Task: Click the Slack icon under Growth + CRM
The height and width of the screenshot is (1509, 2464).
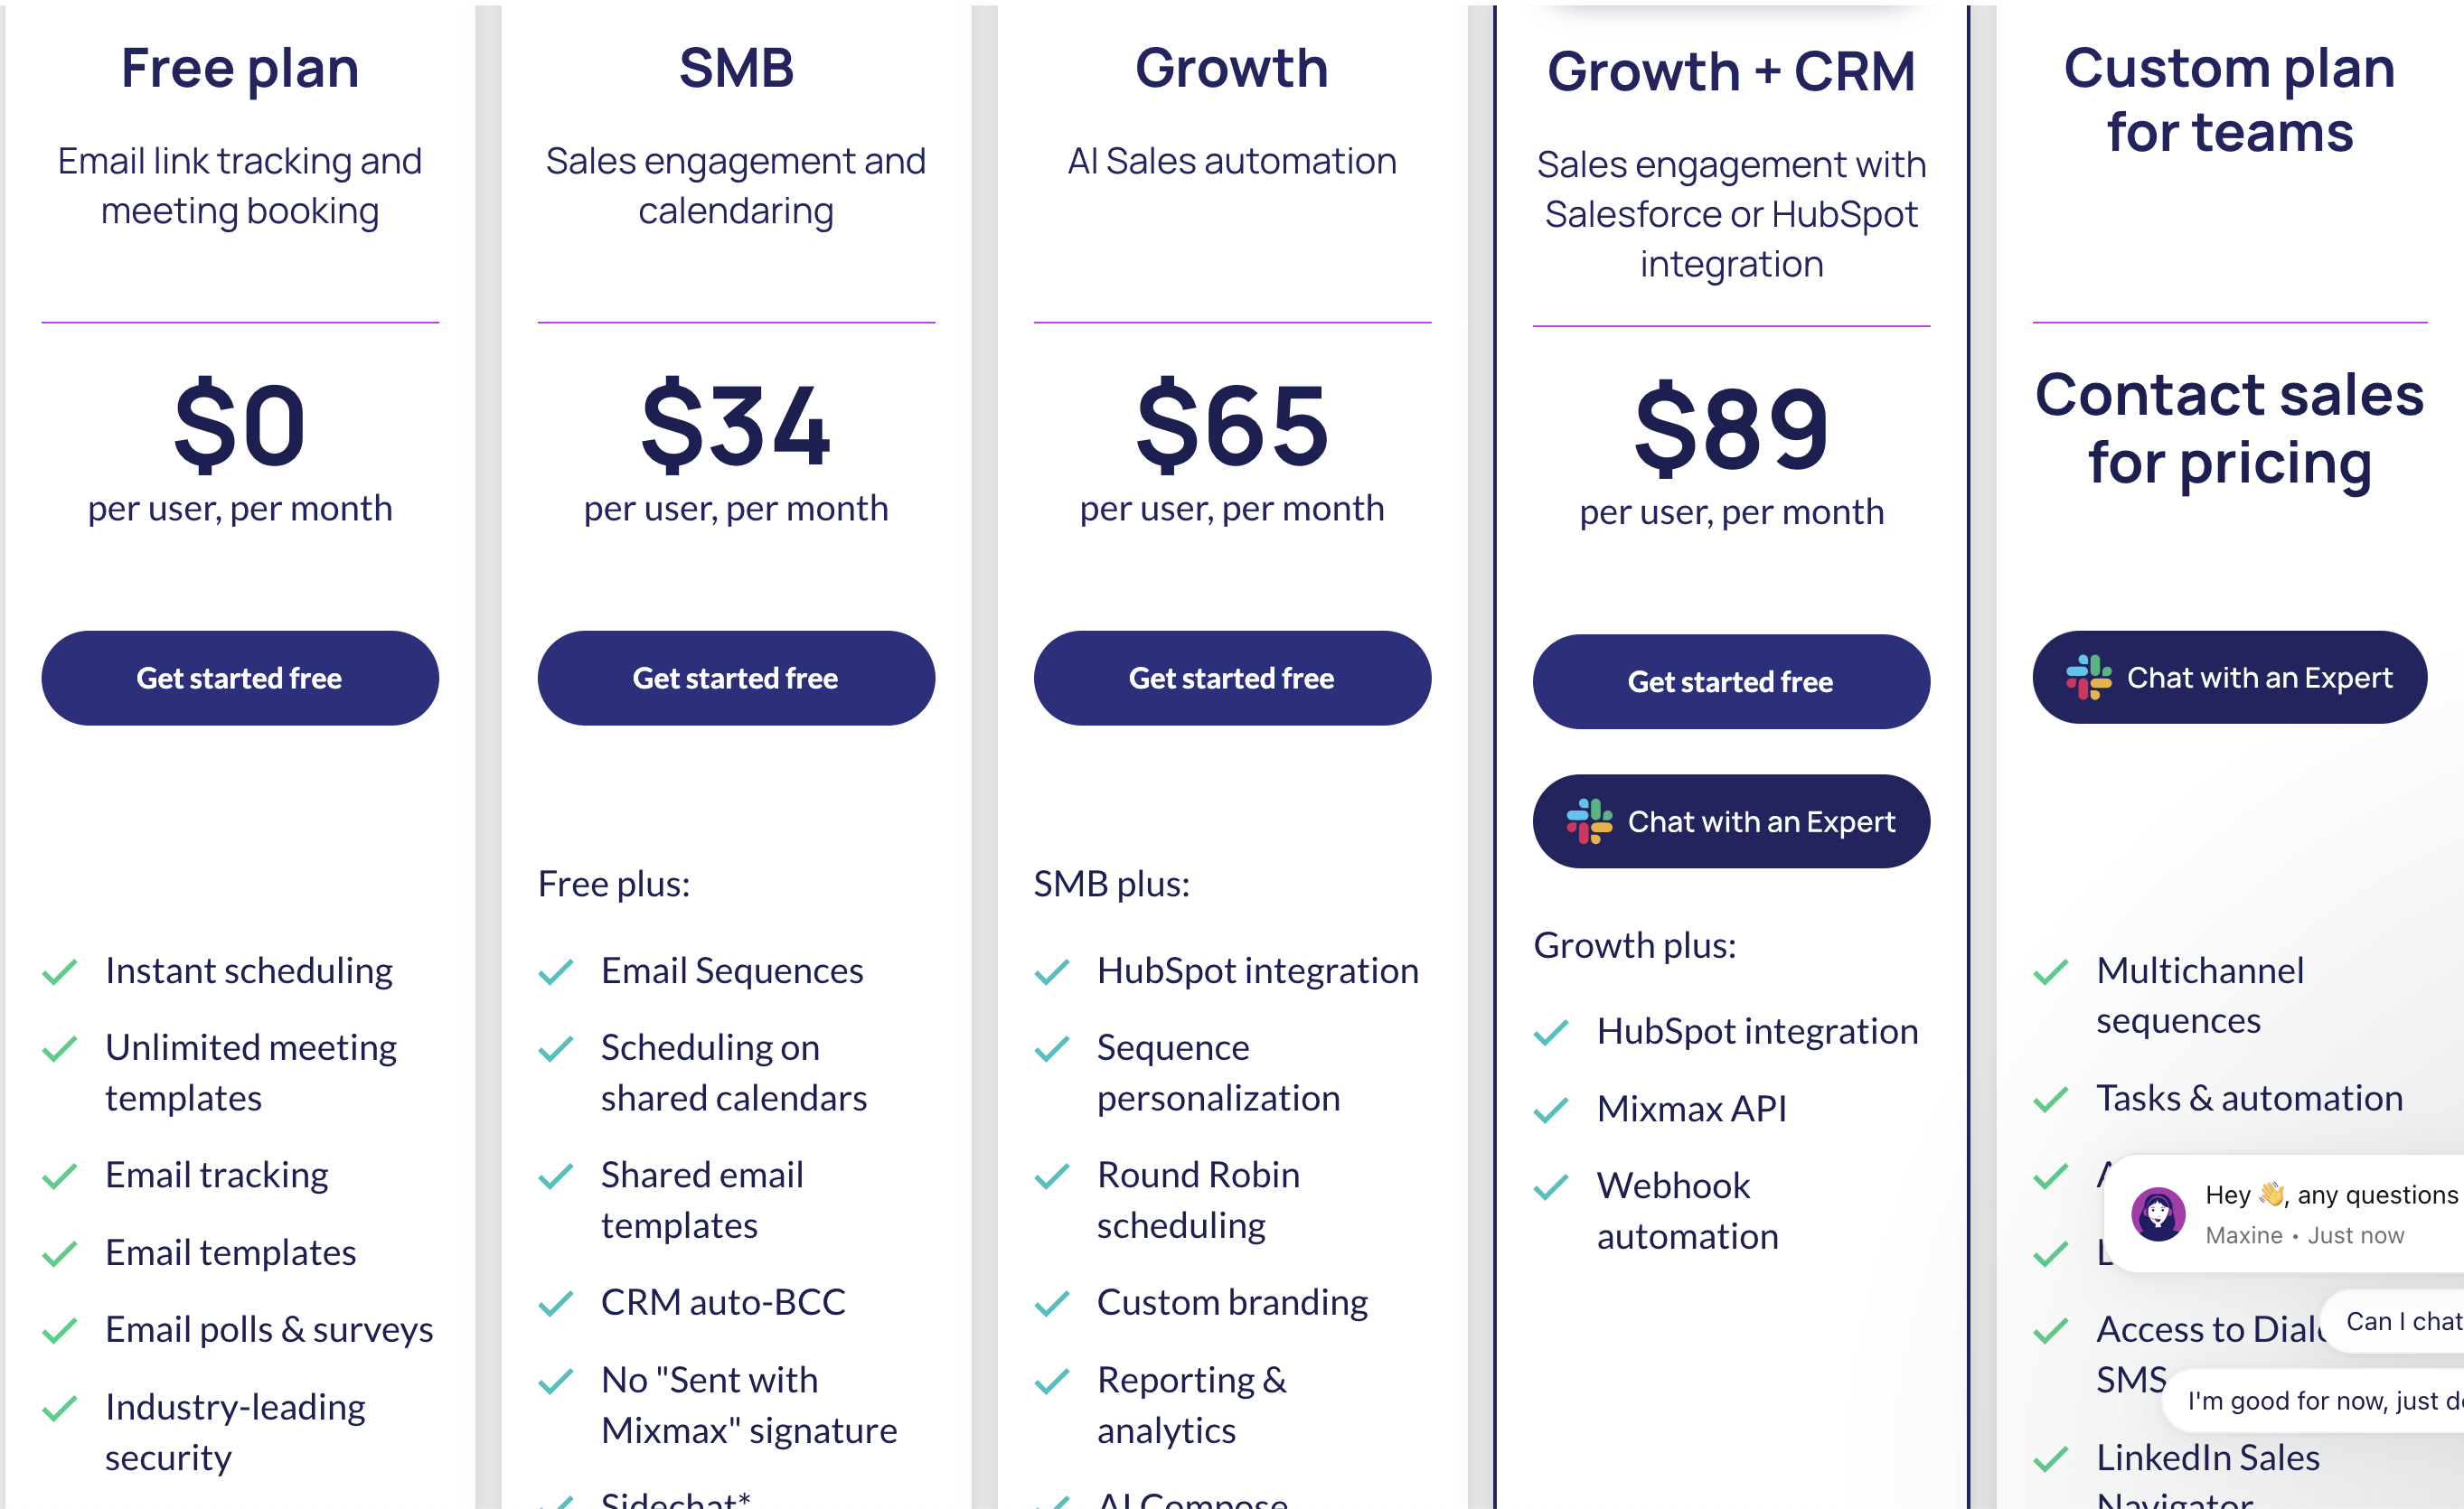Action: coord(1589,821)
